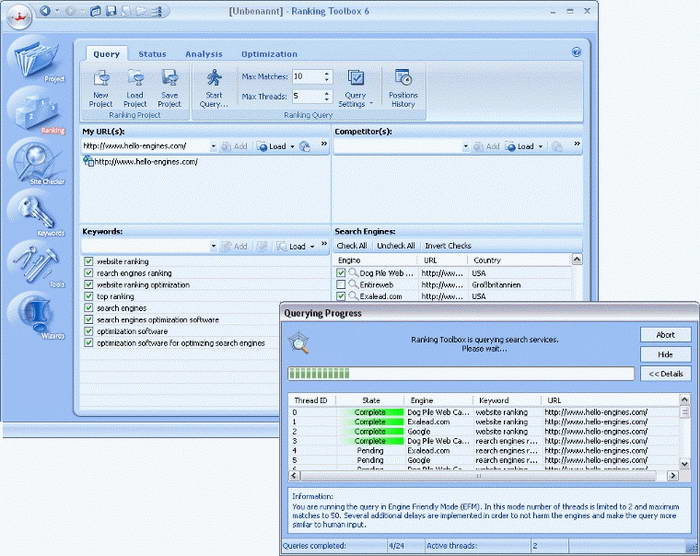Click the help question mark icon
700x556 pixels.
(x=576, y=52)
